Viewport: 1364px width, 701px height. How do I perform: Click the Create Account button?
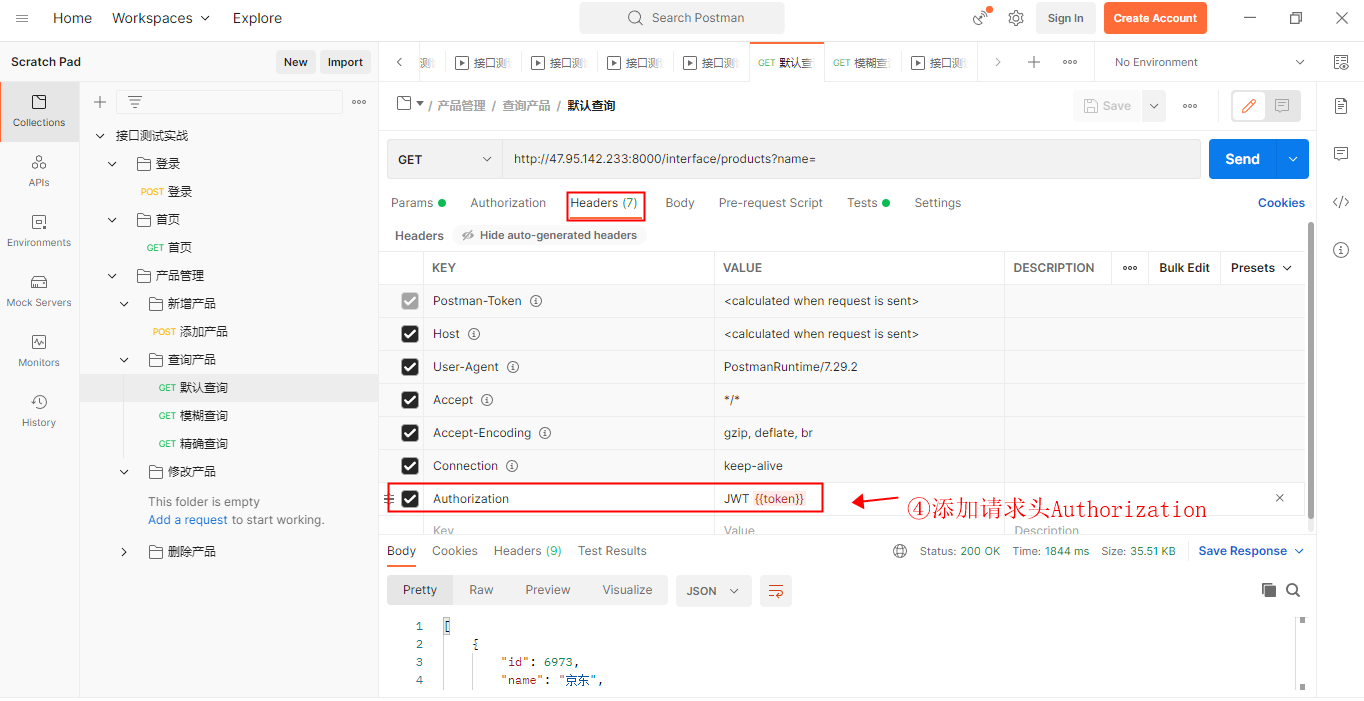1155,18
